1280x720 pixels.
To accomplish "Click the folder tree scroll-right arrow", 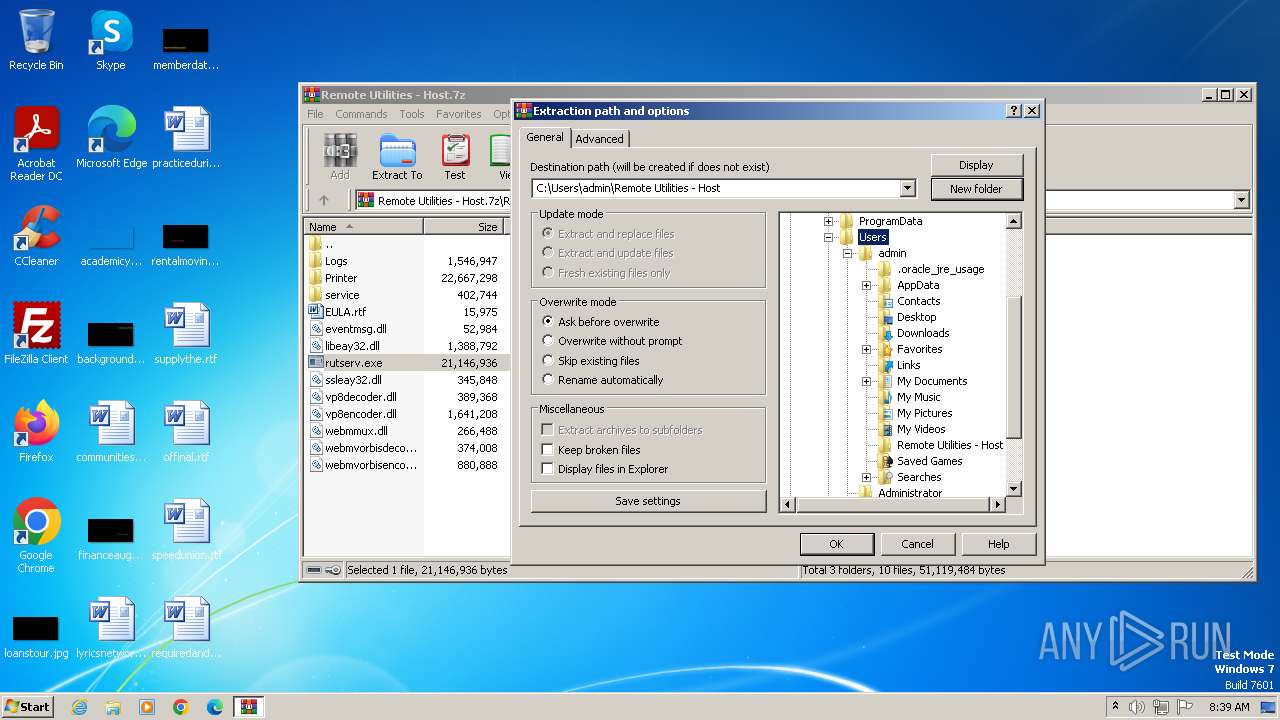I will (x=997, y=505).
